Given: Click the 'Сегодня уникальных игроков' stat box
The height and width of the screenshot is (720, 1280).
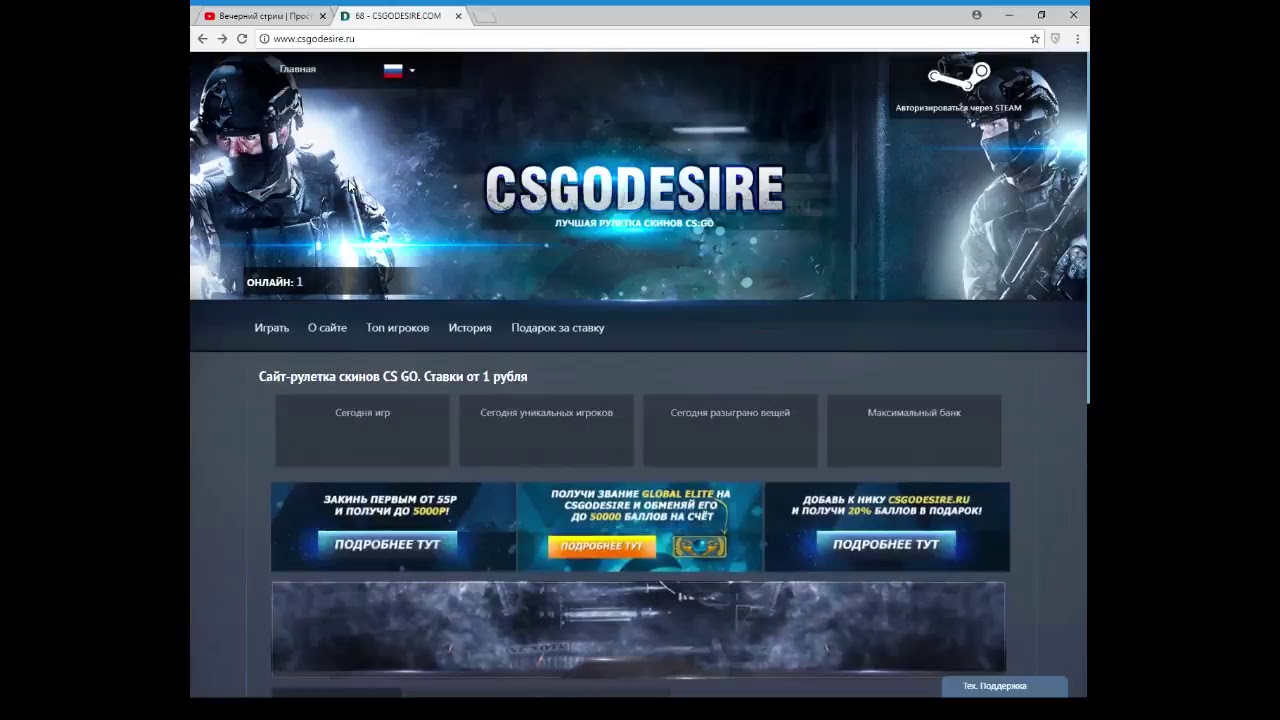Looking at the screenshot, I should (x=546, y=430).
